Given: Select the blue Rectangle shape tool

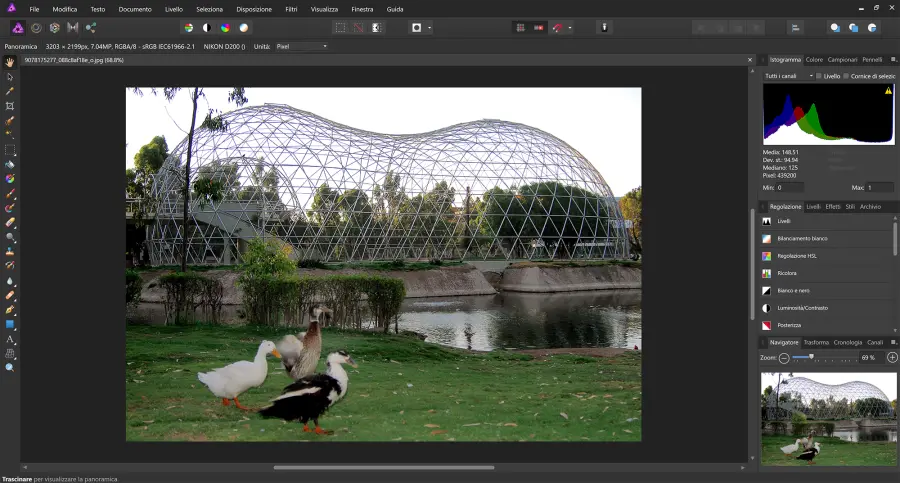Looking at the screenshot, I should 10,324.
